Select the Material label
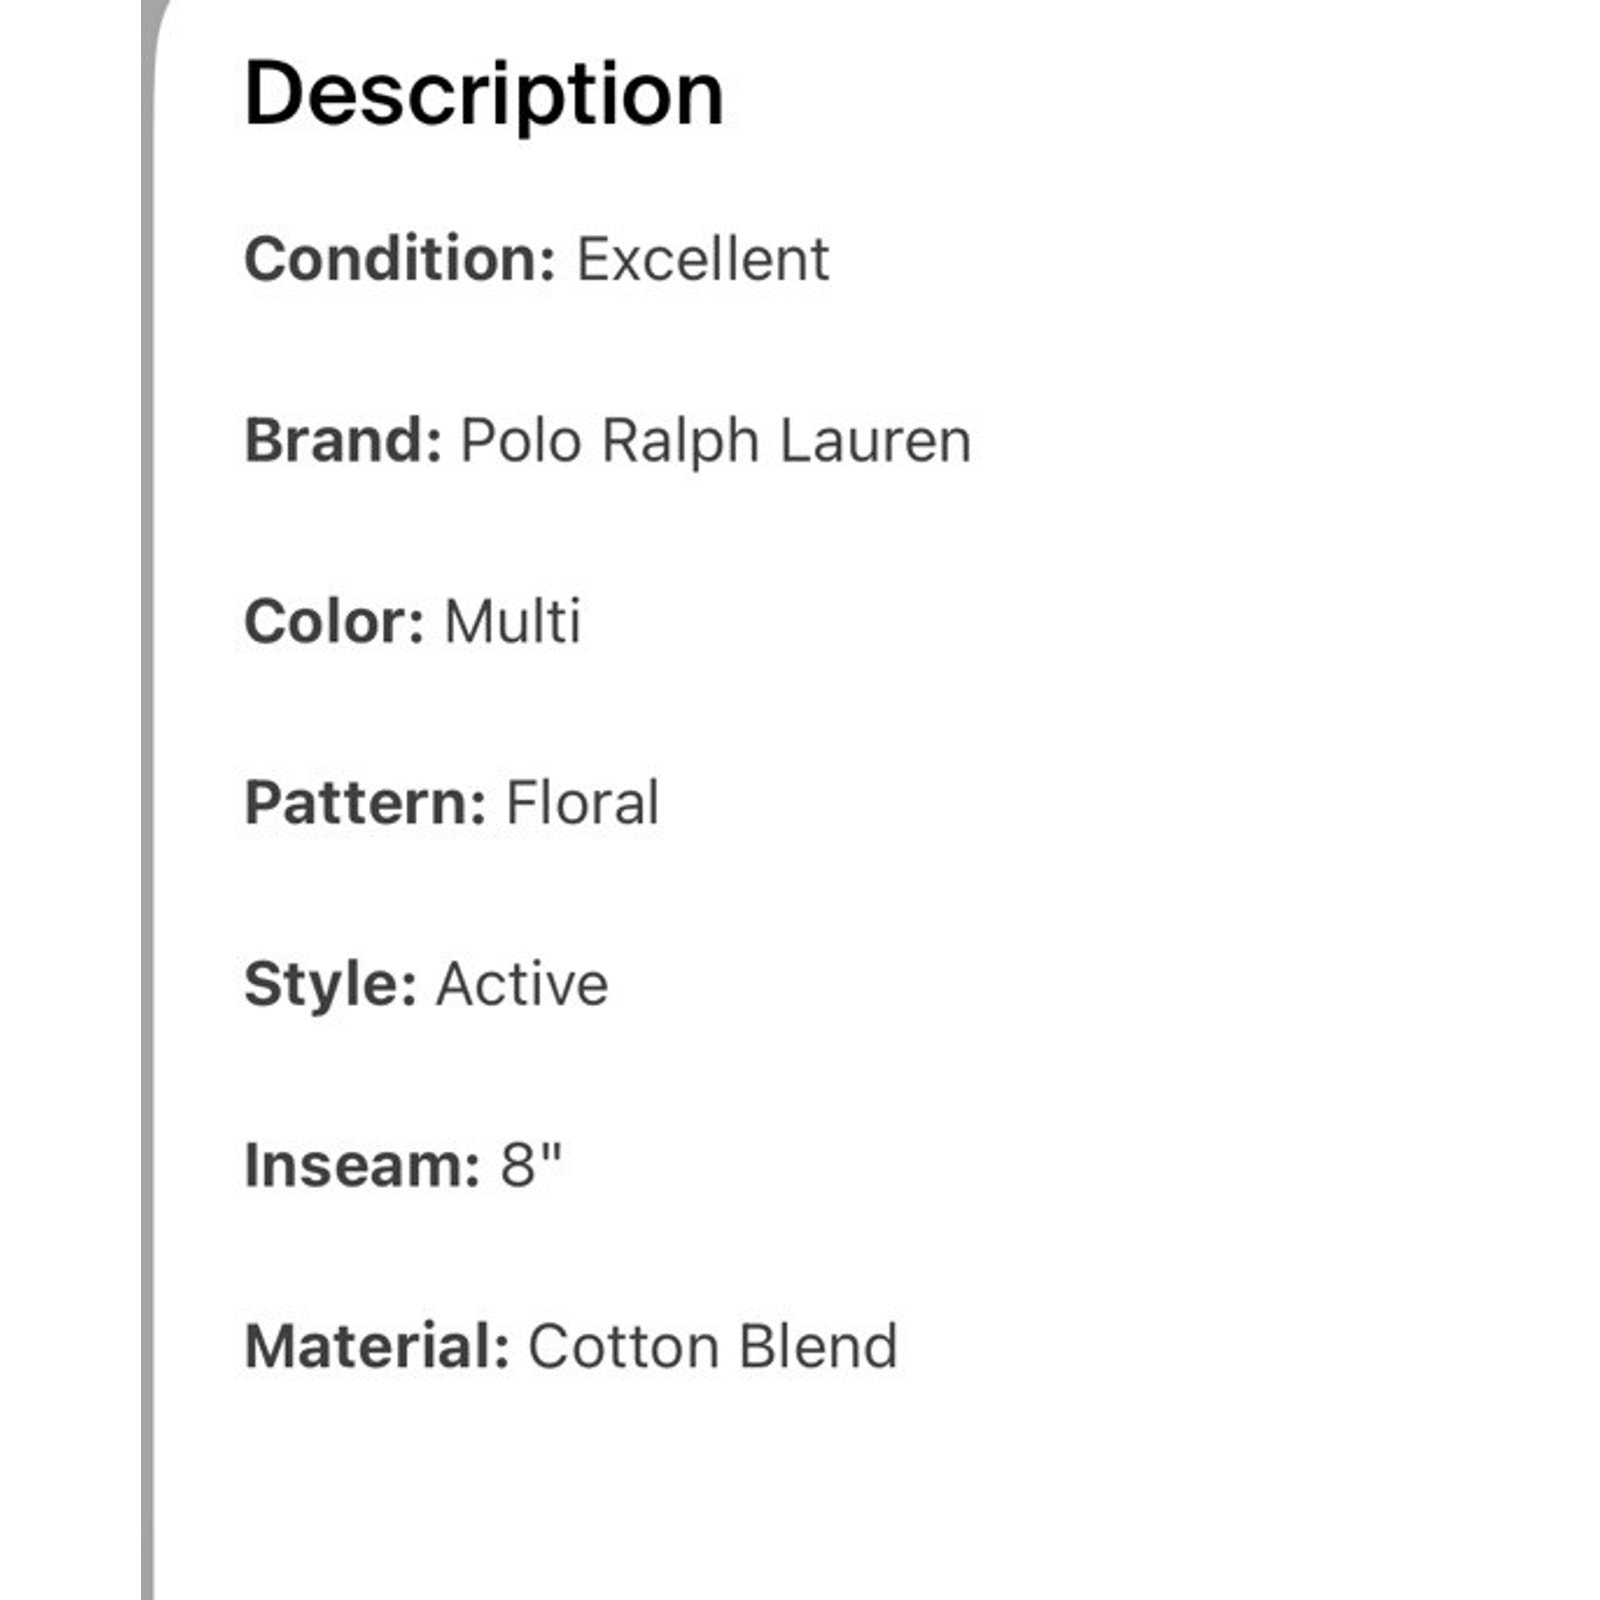The width and height of the screenshot is (1600, 1600). (x=378, y=1346)
